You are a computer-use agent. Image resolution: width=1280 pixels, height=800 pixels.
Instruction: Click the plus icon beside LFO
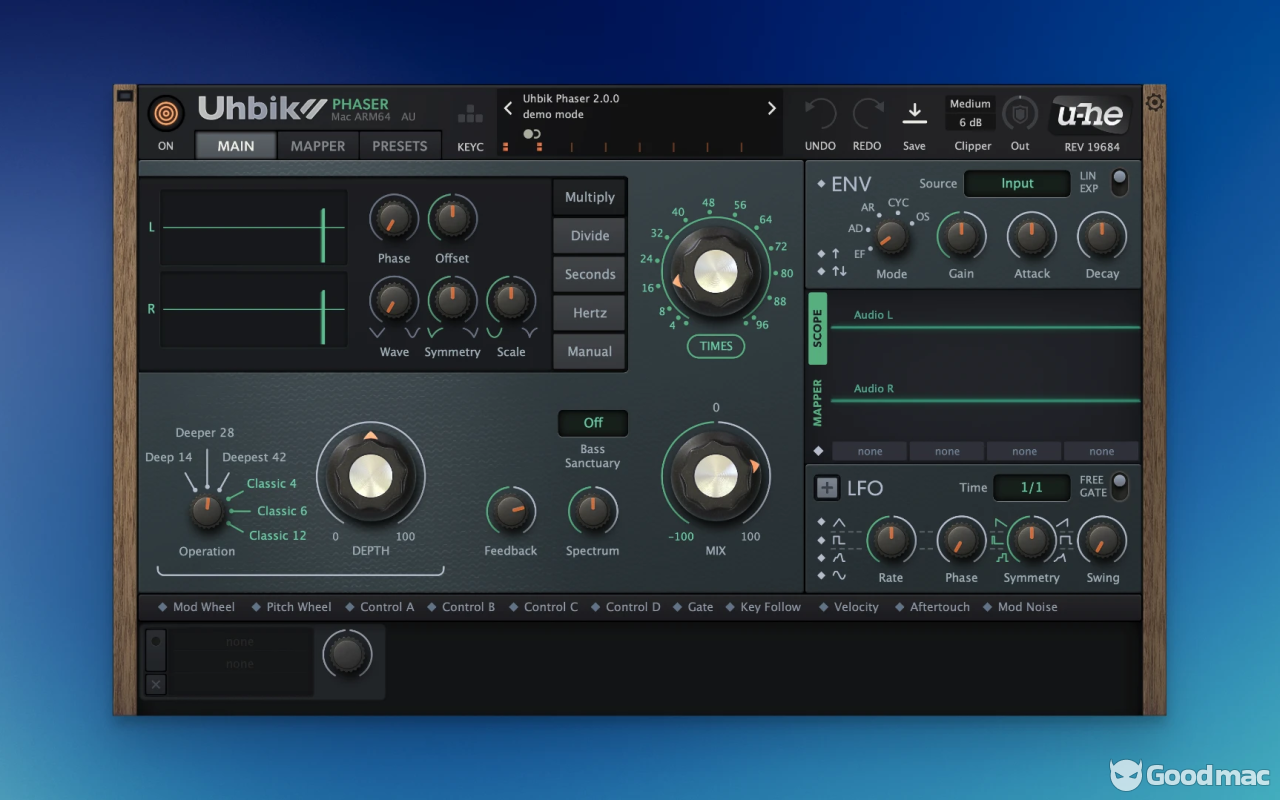[x=827, y=488]
